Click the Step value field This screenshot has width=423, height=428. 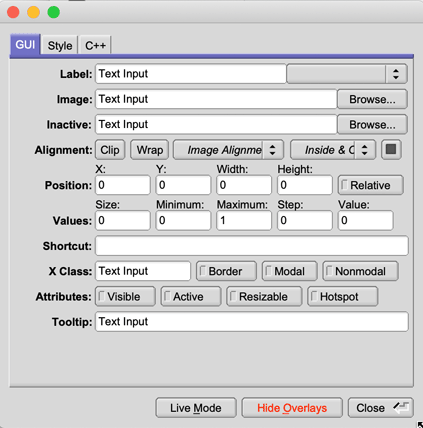(x=305, y=220)
